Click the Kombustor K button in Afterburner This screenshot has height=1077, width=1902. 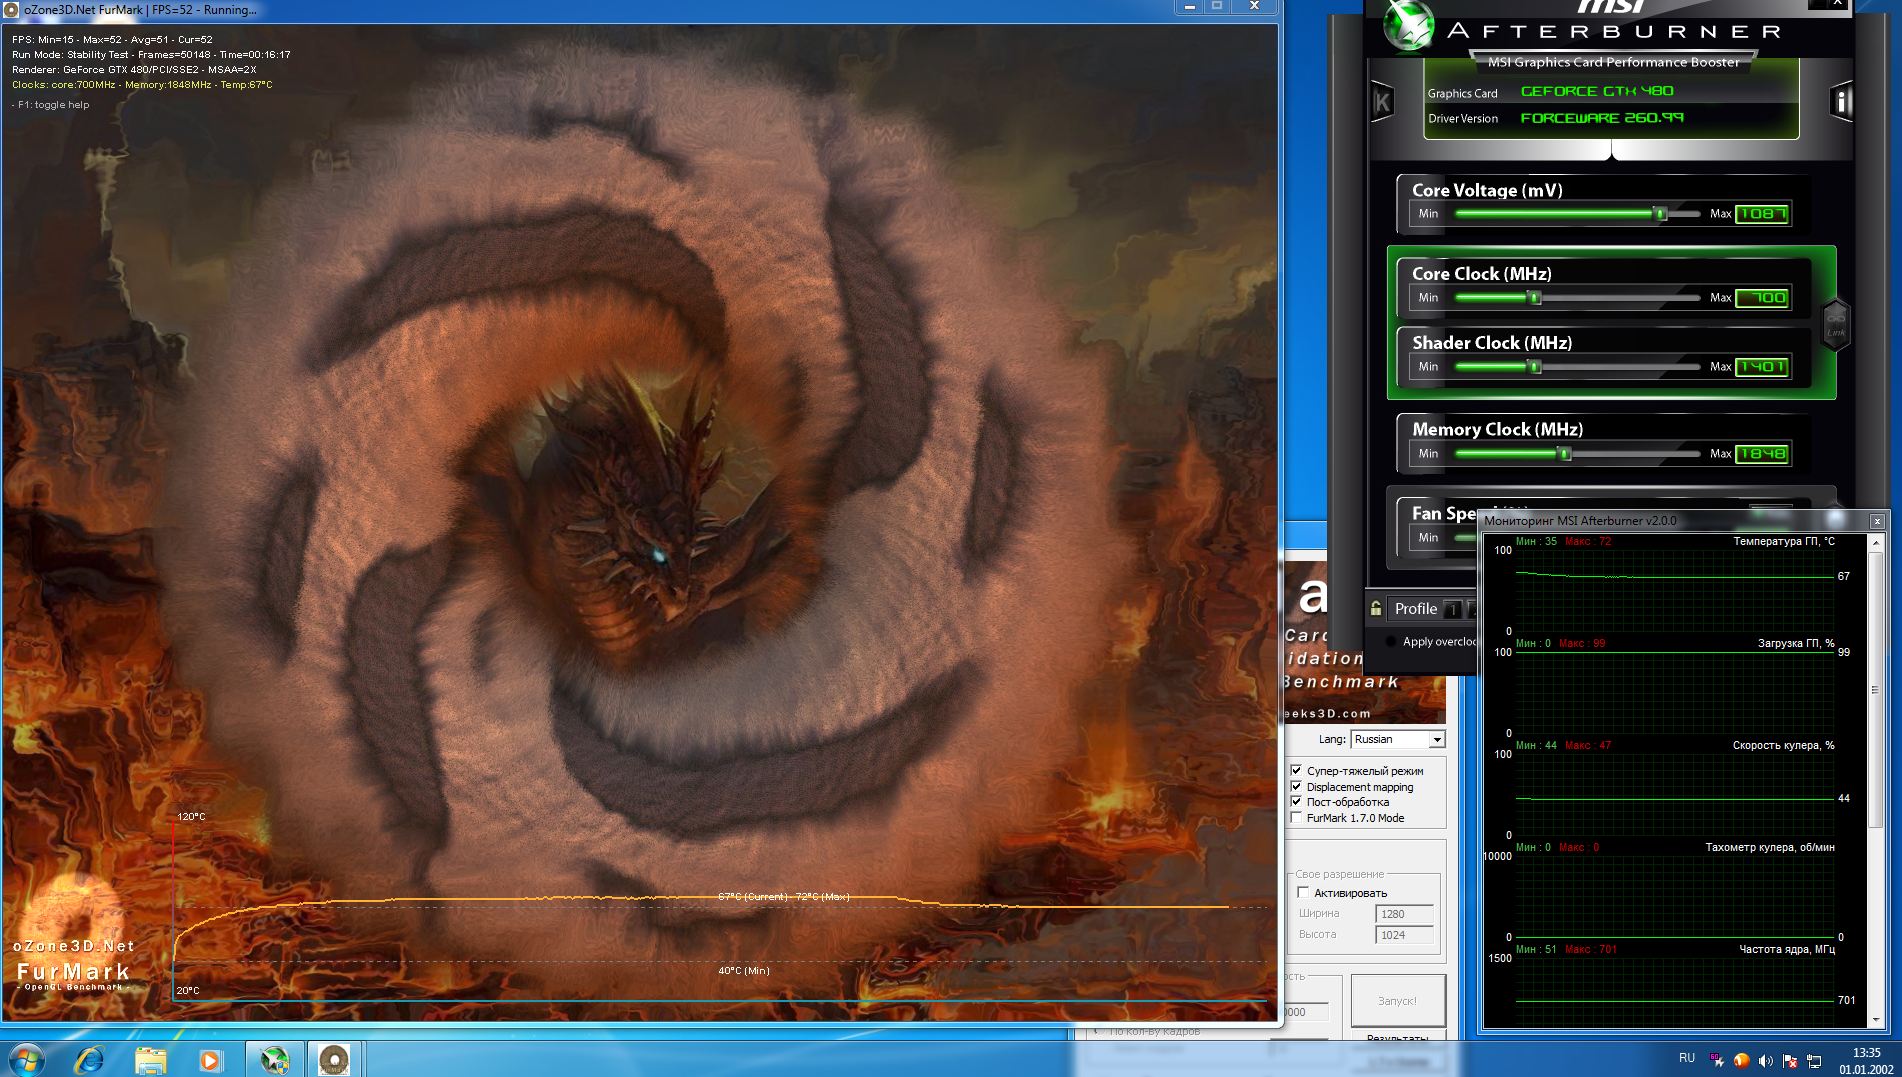coord(1382,102)
